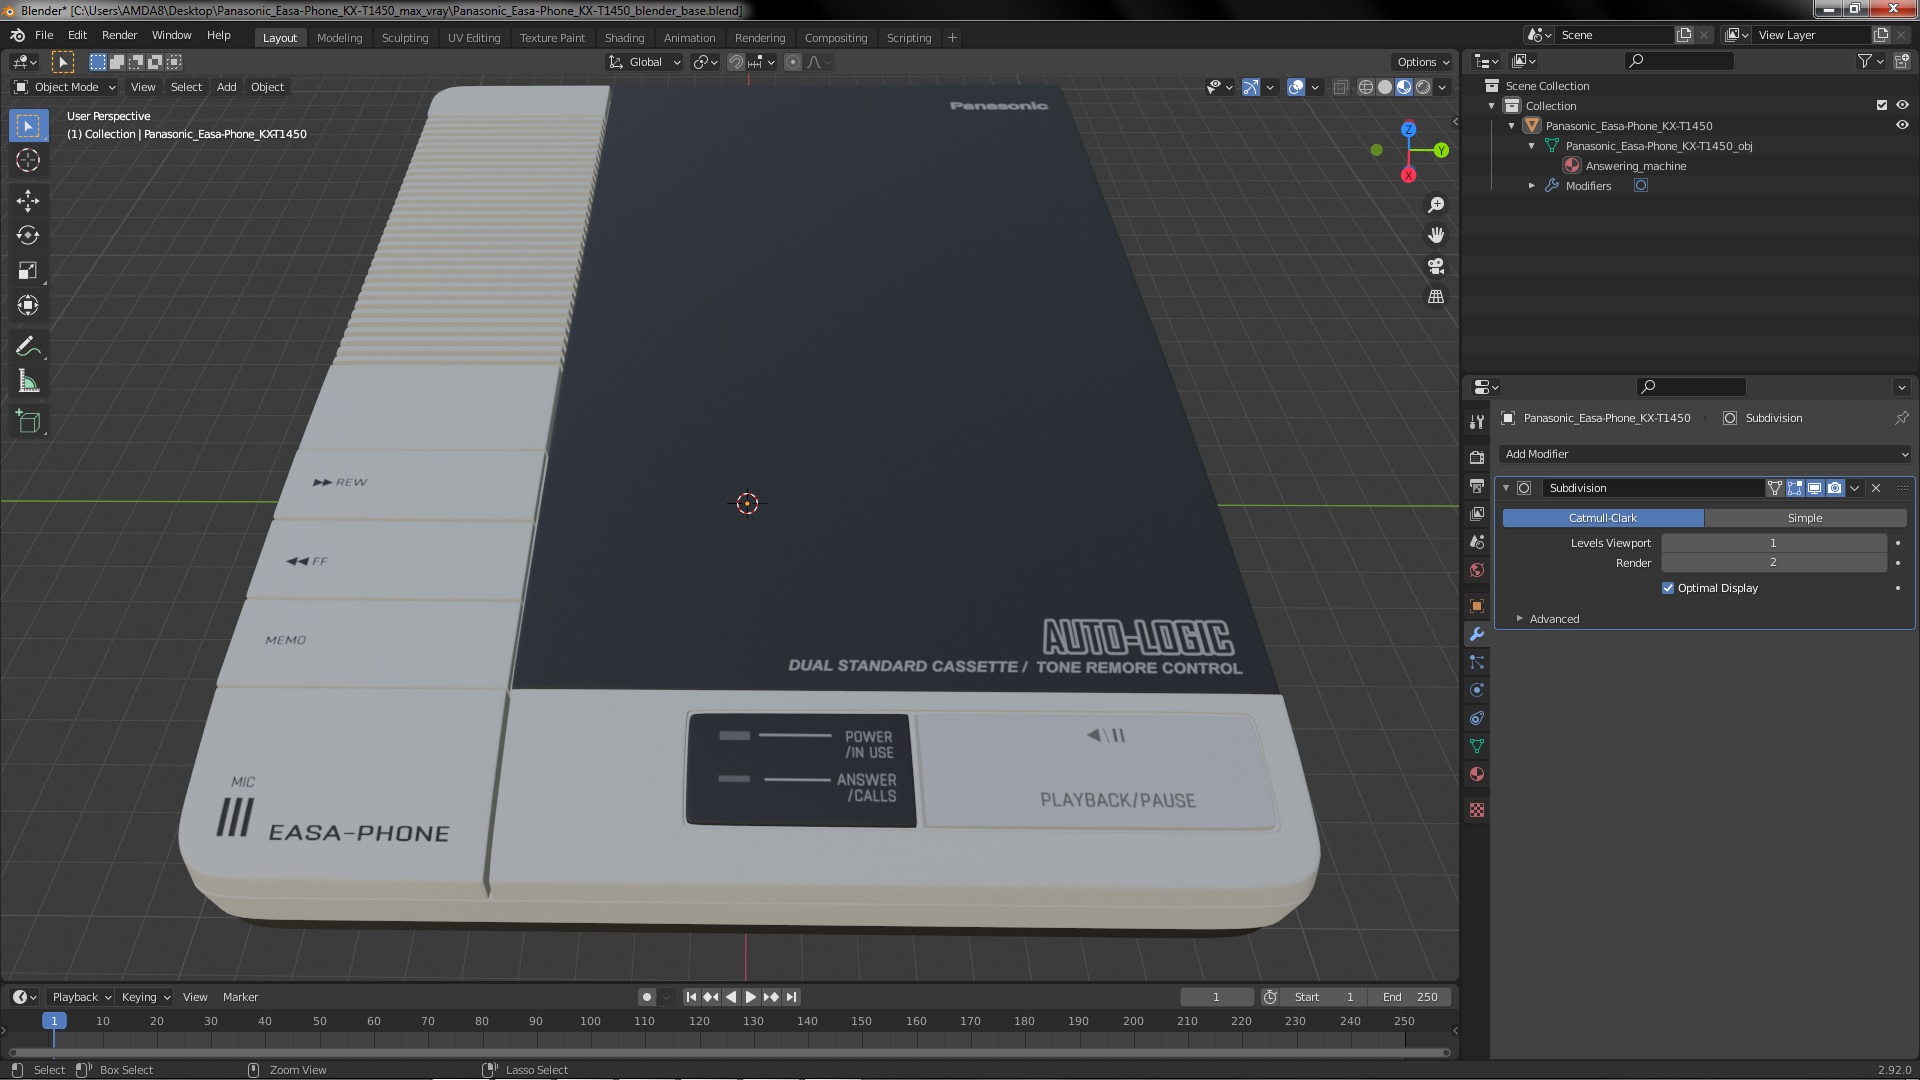Open the Keying dropdown in timeline
The image size is (1920, 1080).
(x=145, y=997)
